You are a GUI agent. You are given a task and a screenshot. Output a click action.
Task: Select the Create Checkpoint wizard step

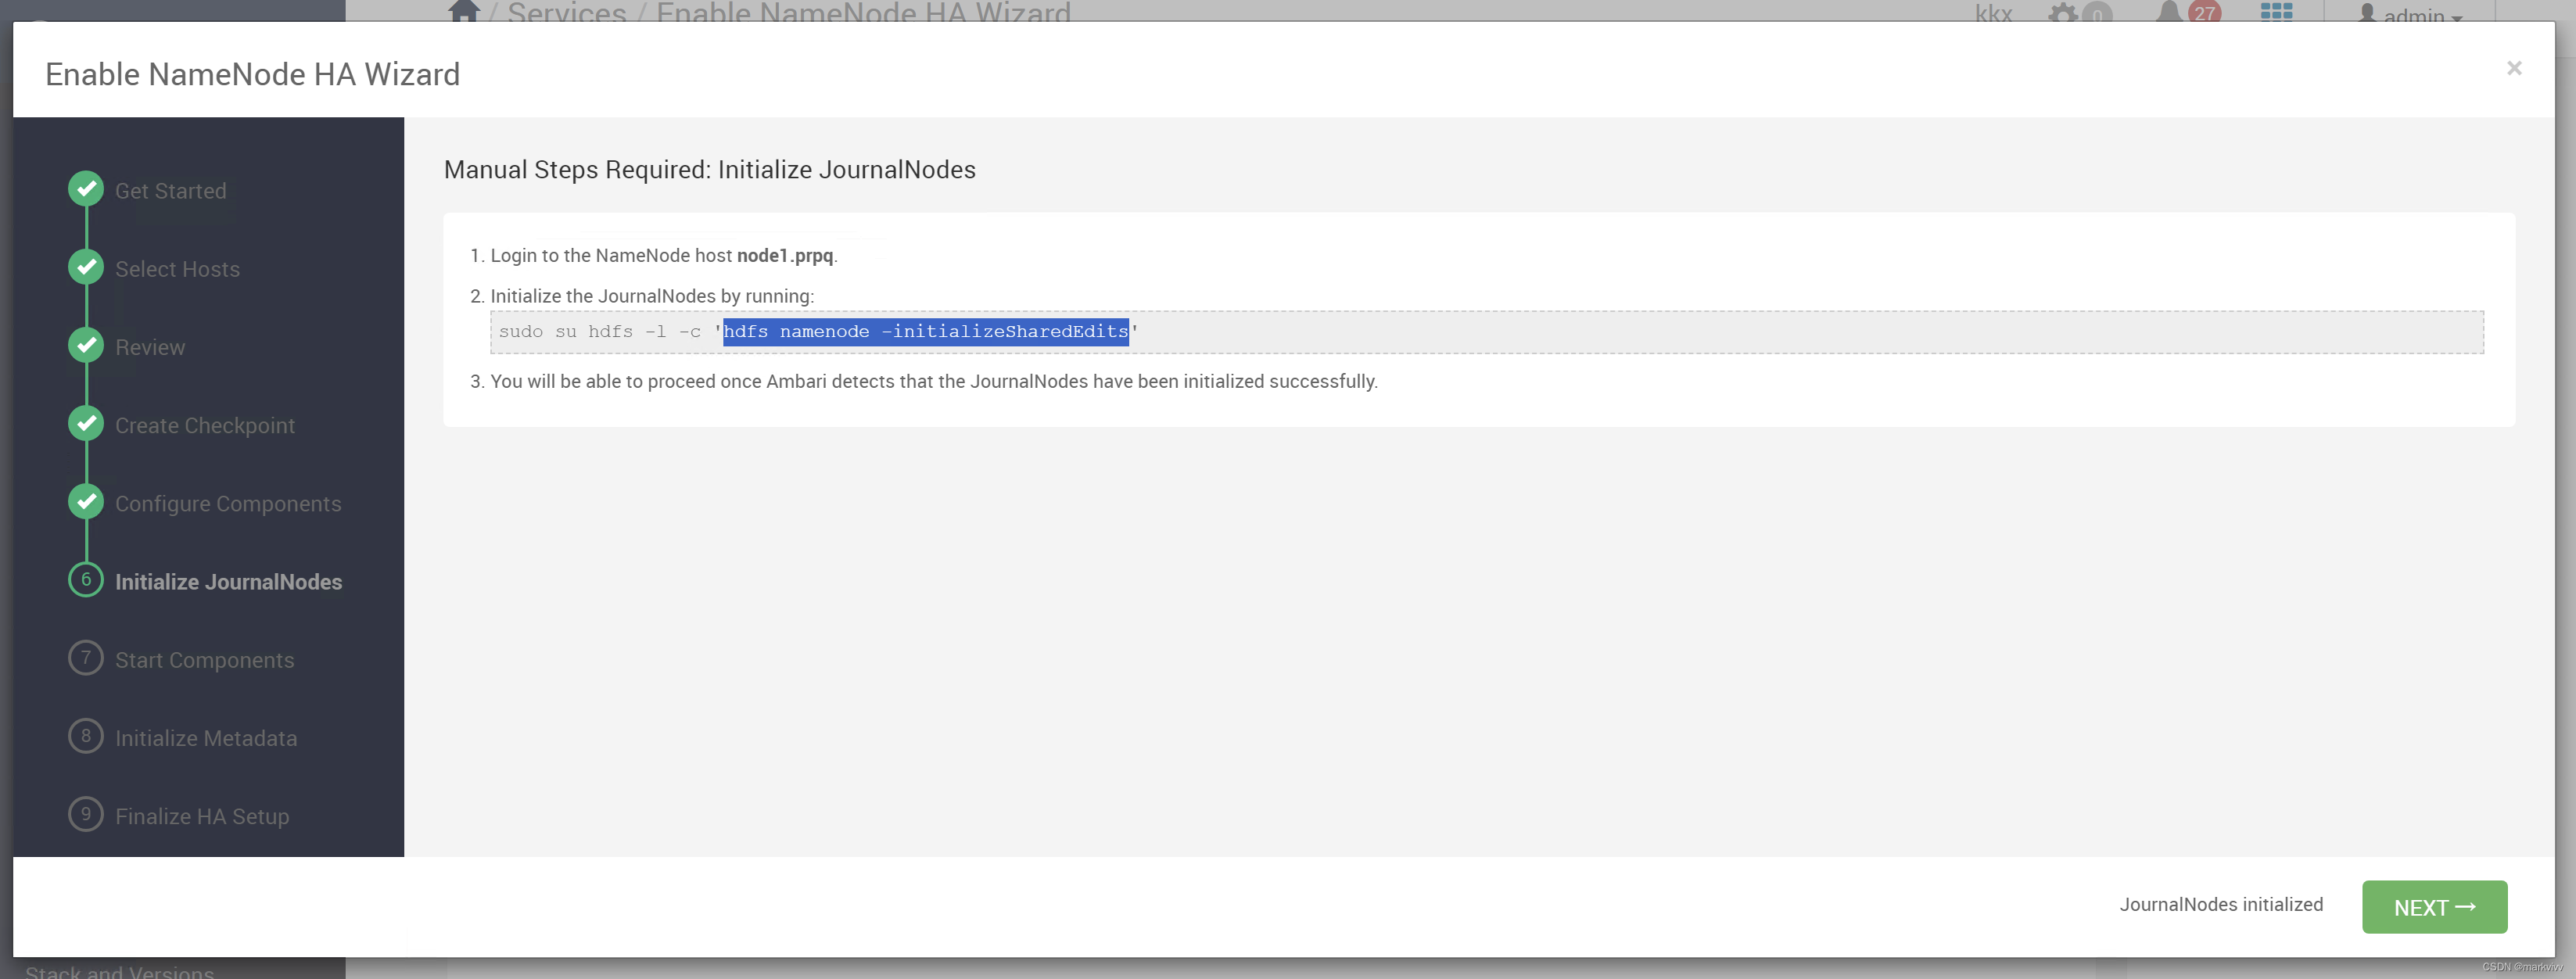205,426
